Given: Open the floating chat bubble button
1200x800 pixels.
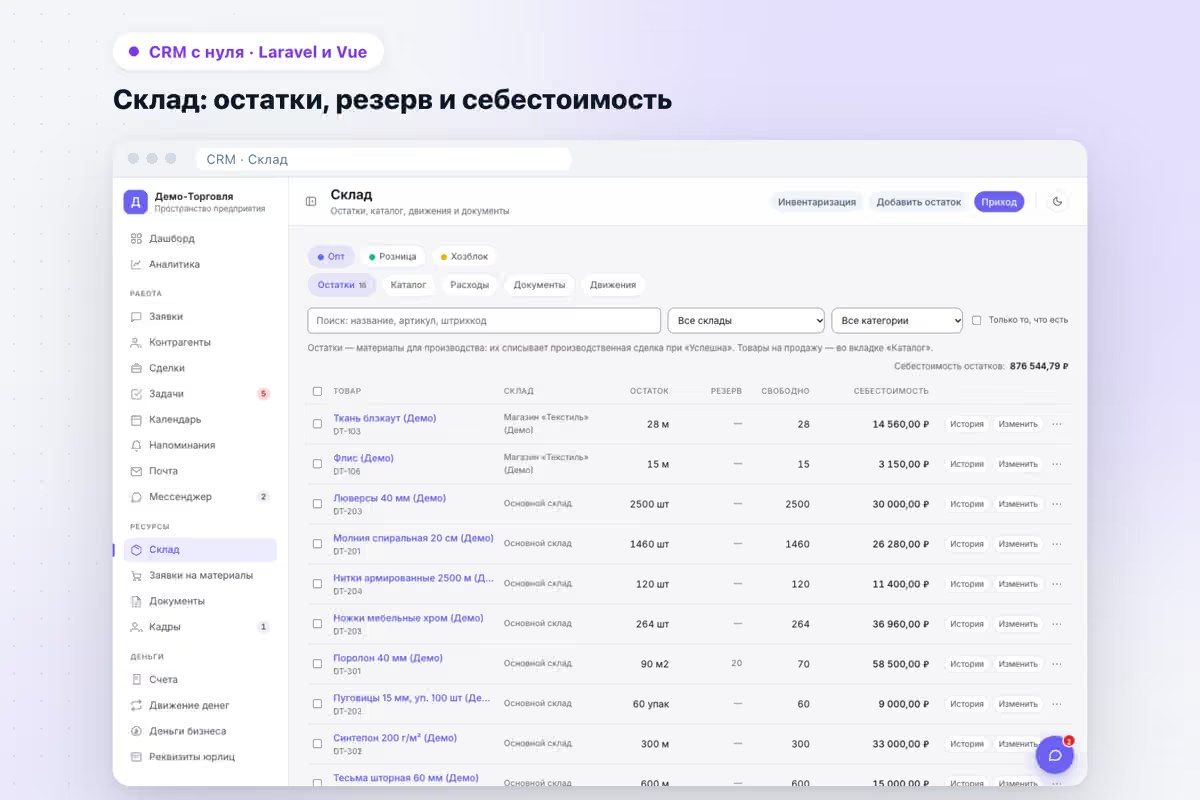Looking at the screenshot, I should click(1054, 755).
